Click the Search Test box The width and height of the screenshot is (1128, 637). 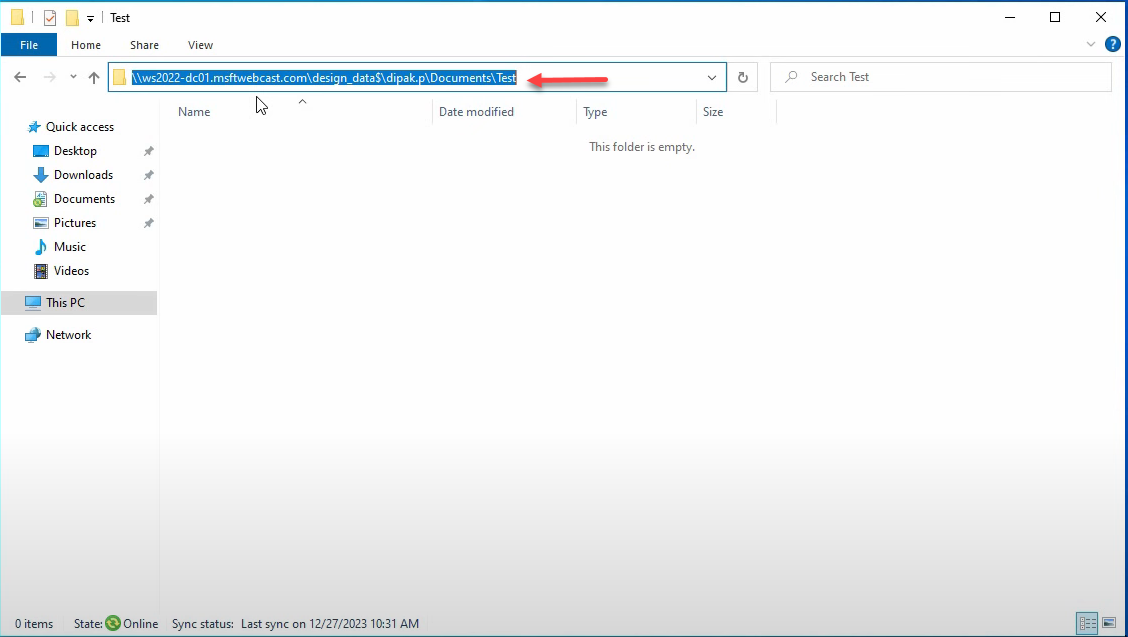pos(940,77)
